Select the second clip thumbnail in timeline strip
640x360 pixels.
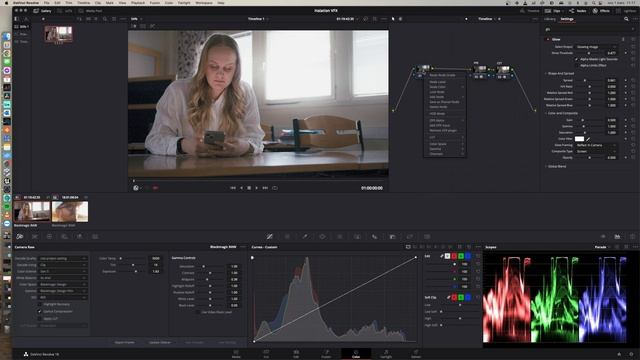(x=70, y=211)
